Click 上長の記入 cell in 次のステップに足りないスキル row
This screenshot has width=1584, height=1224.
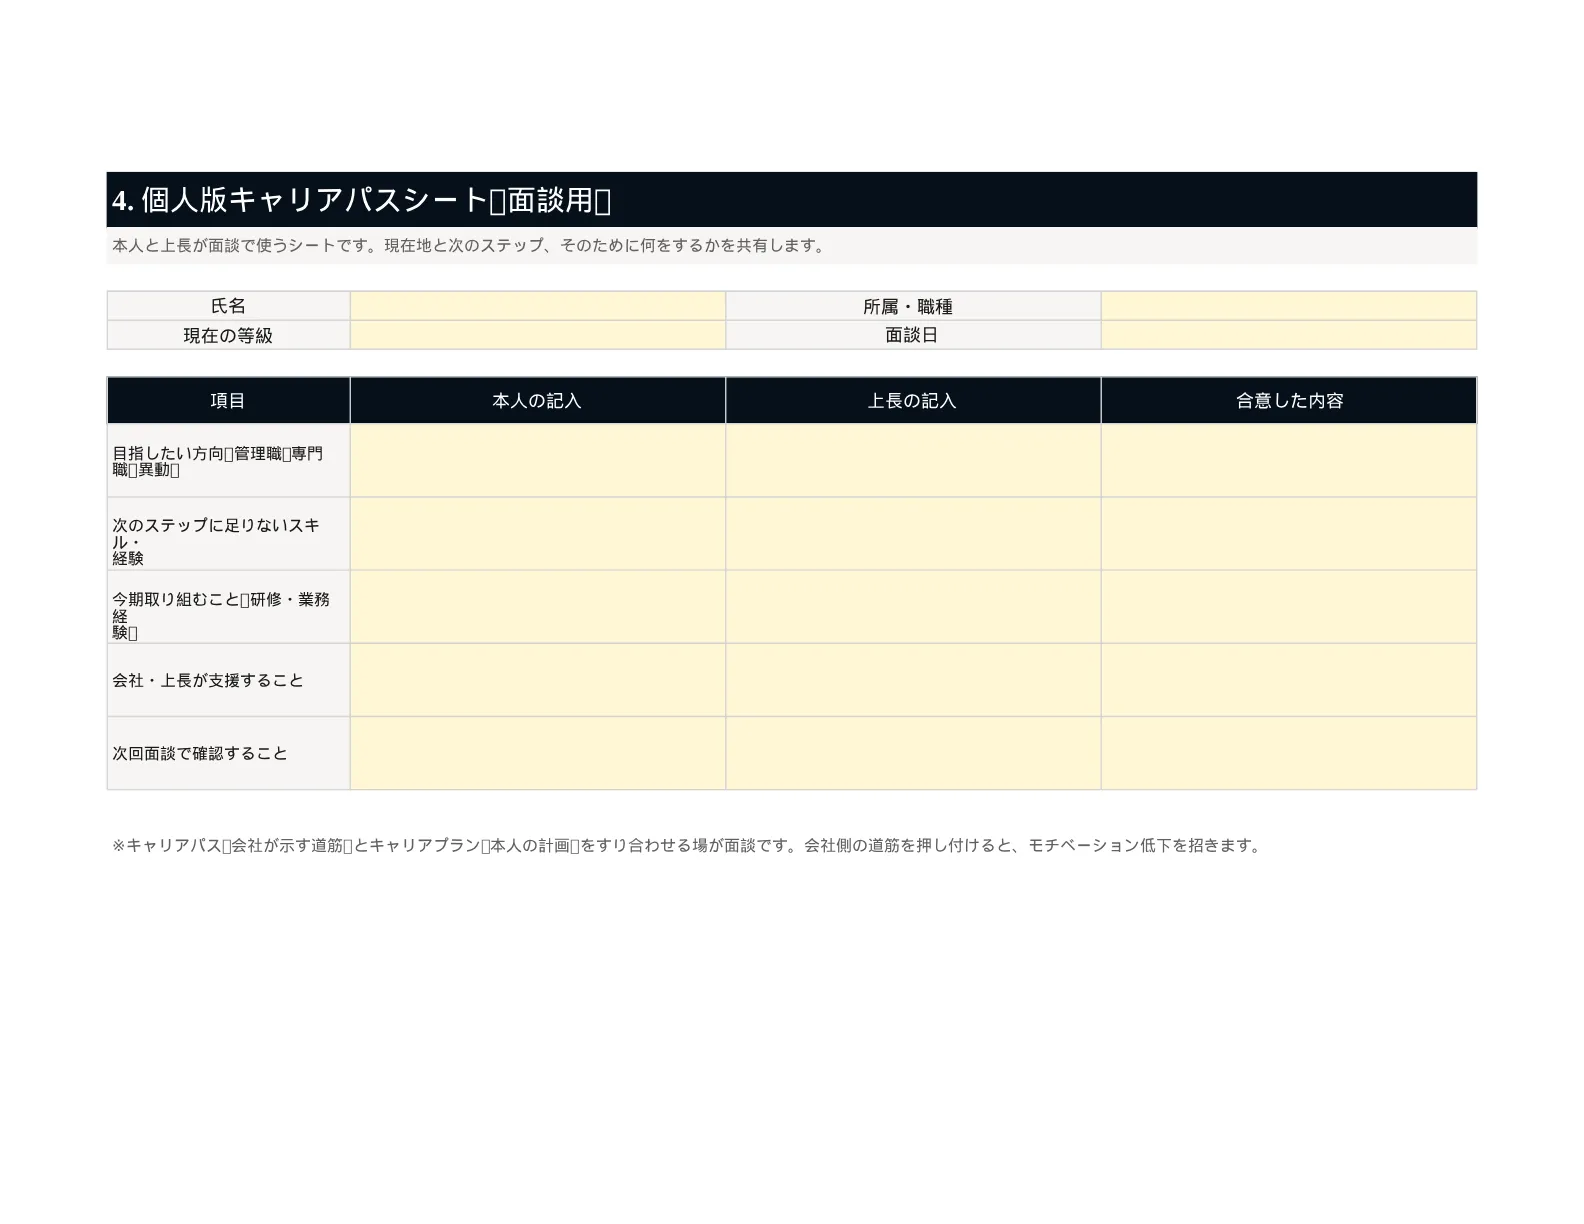913,534
